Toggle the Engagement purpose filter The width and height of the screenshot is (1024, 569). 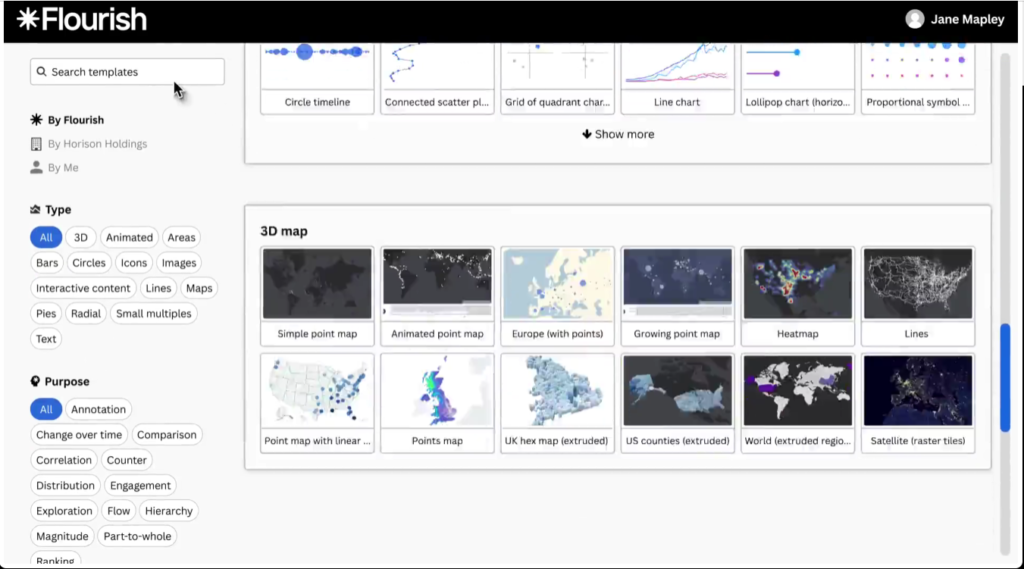140,486
